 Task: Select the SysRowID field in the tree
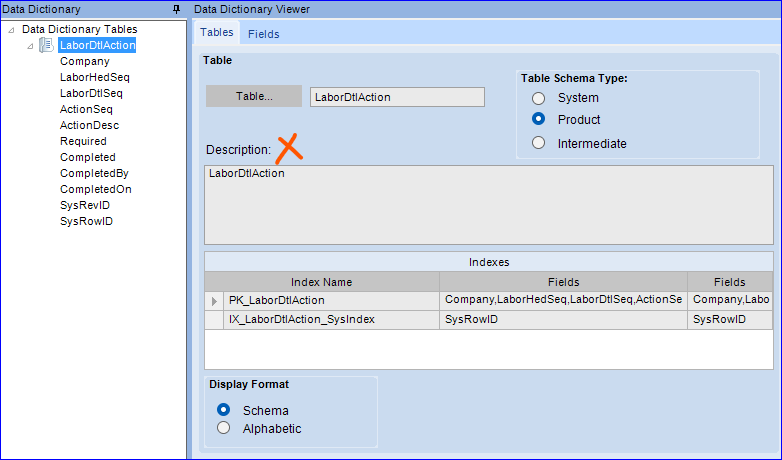point(86,221)
